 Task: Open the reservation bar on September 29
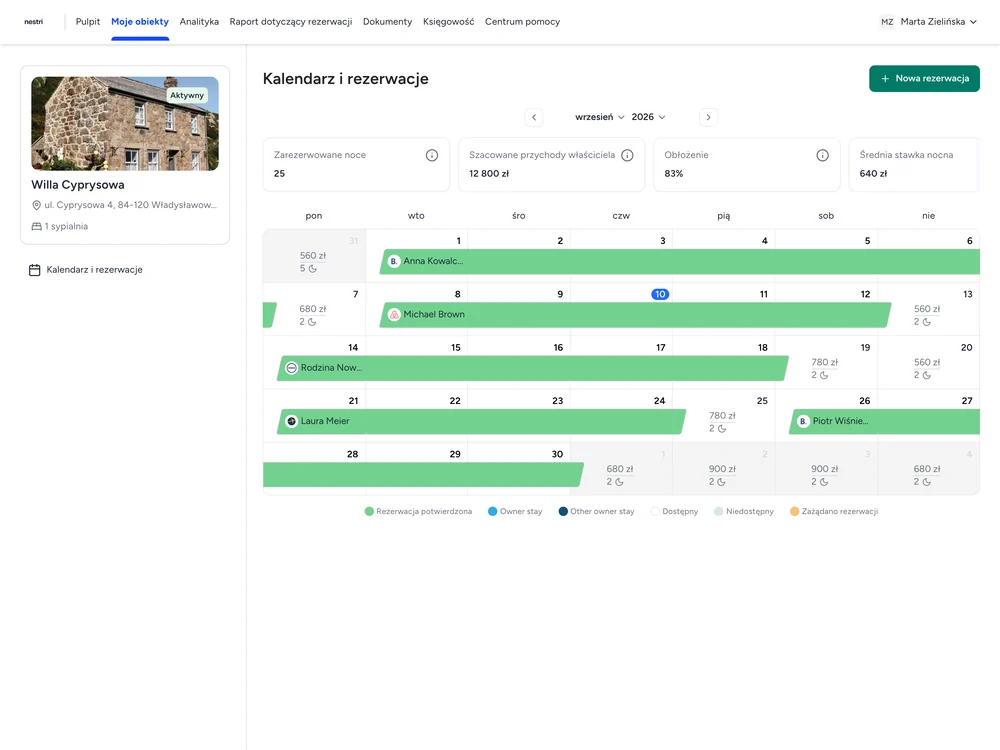(423, 475)
